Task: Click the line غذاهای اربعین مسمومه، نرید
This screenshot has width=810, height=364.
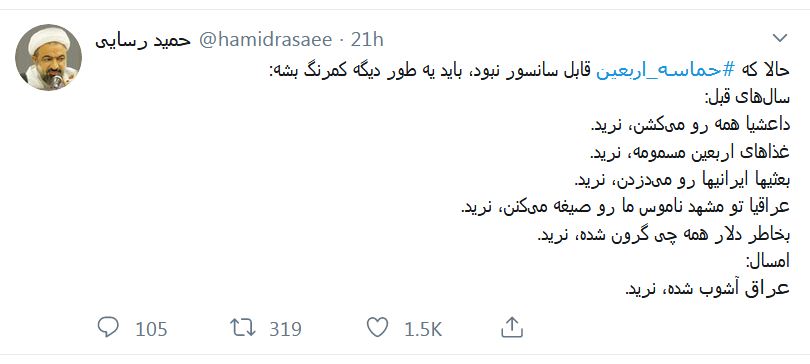Action: click(x=690, y=152)
